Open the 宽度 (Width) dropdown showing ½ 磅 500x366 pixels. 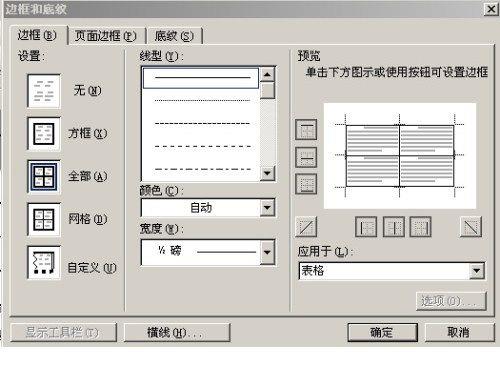(208, 252)
